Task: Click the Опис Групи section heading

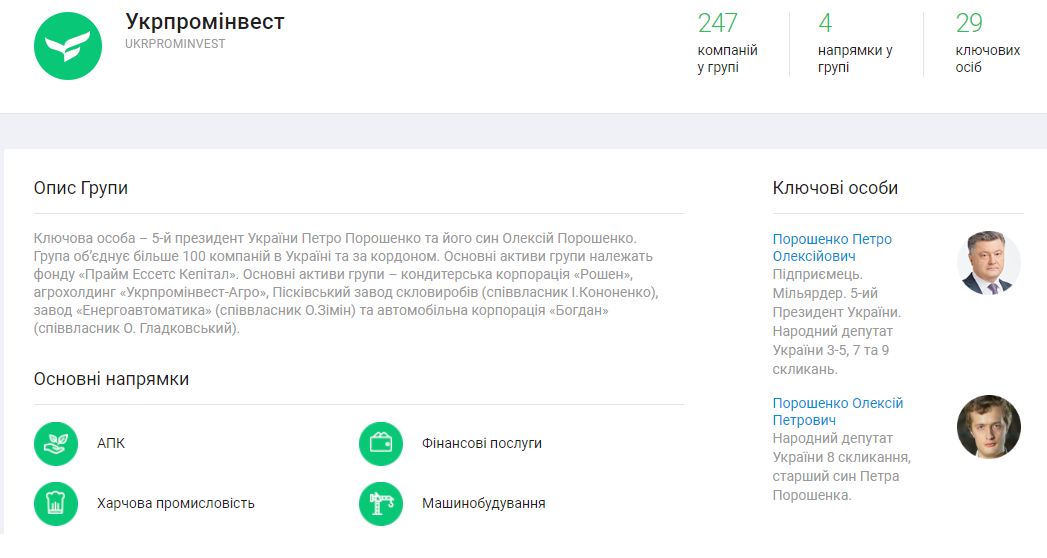Action: (81, 188)
